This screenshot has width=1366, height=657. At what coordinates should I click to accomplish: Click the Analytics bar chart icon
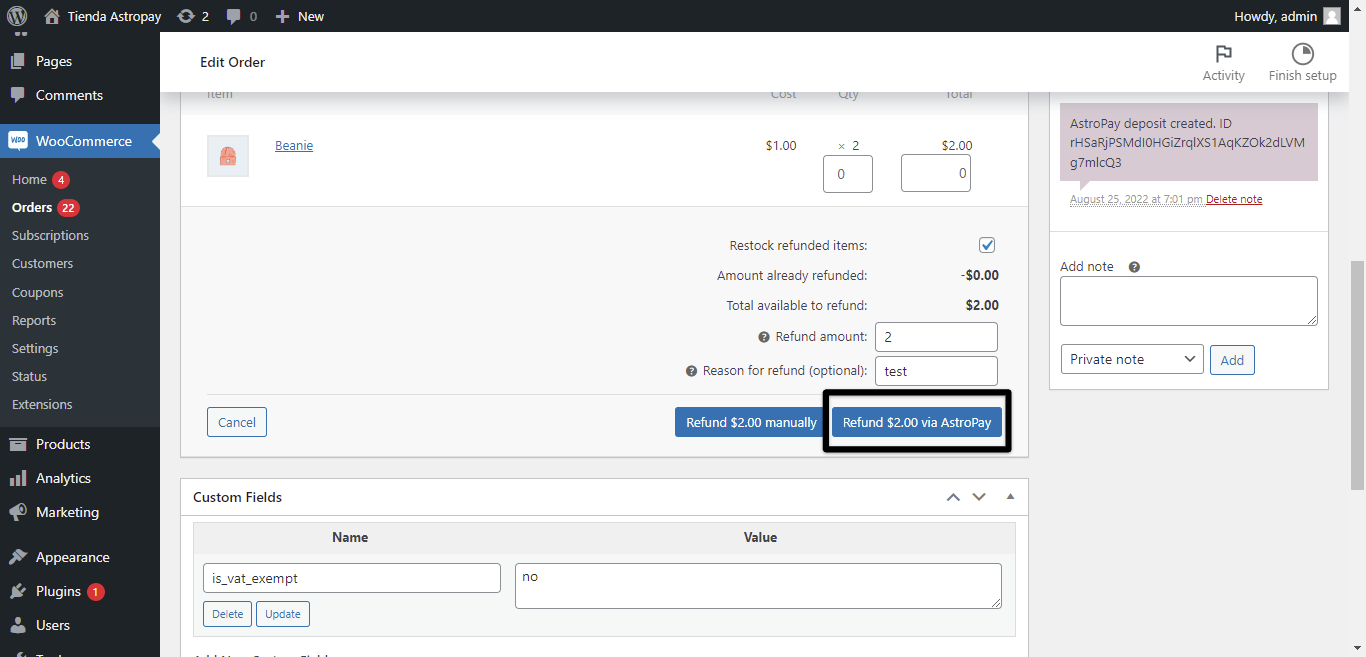click(x=18, y=478)
